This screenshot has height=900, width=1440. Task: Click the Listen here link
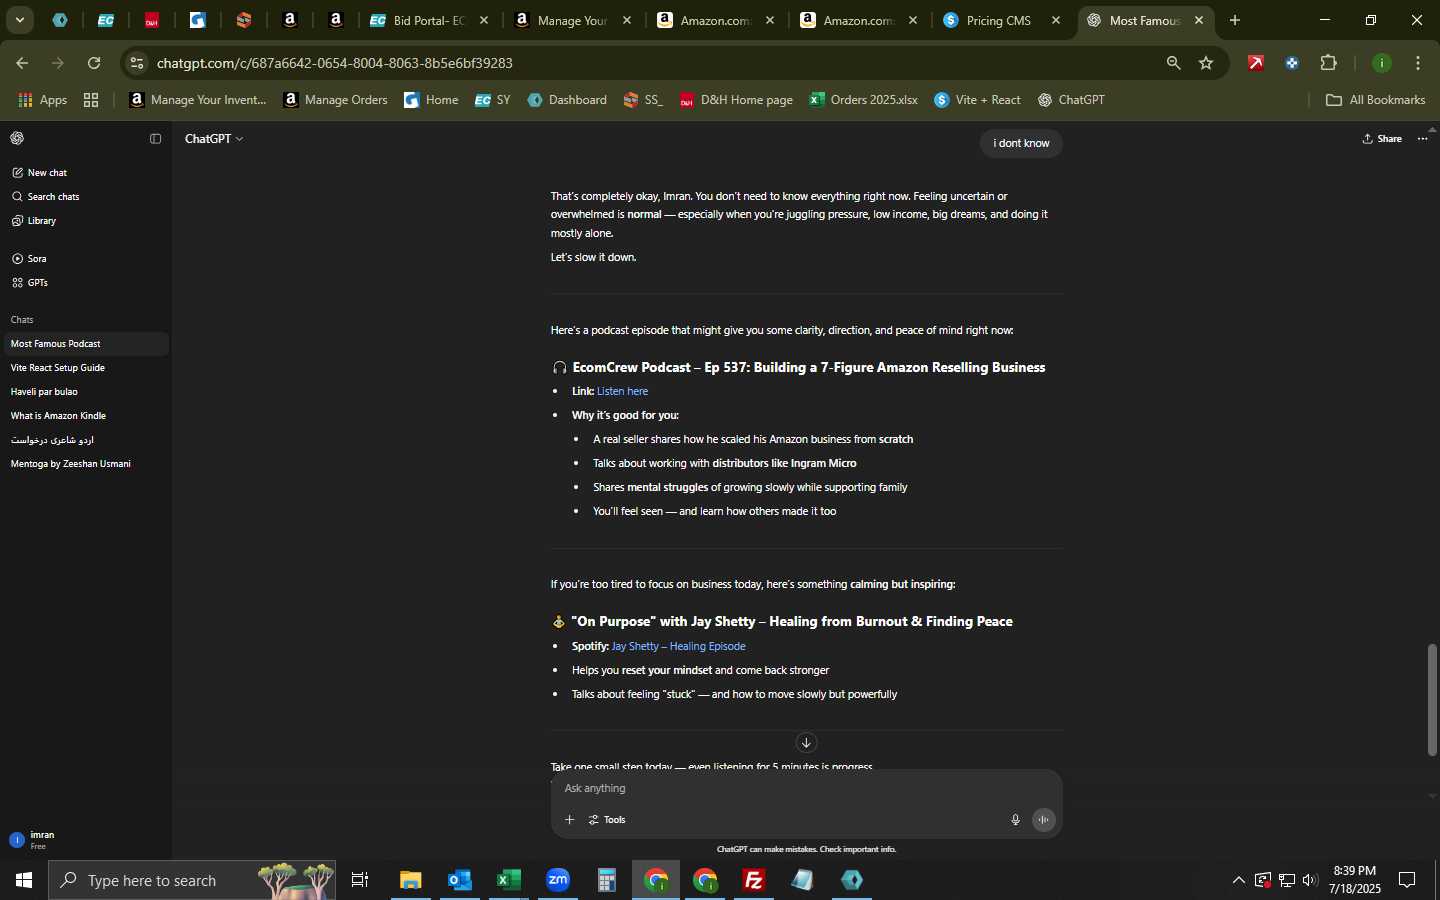click(x=622, y=391)
